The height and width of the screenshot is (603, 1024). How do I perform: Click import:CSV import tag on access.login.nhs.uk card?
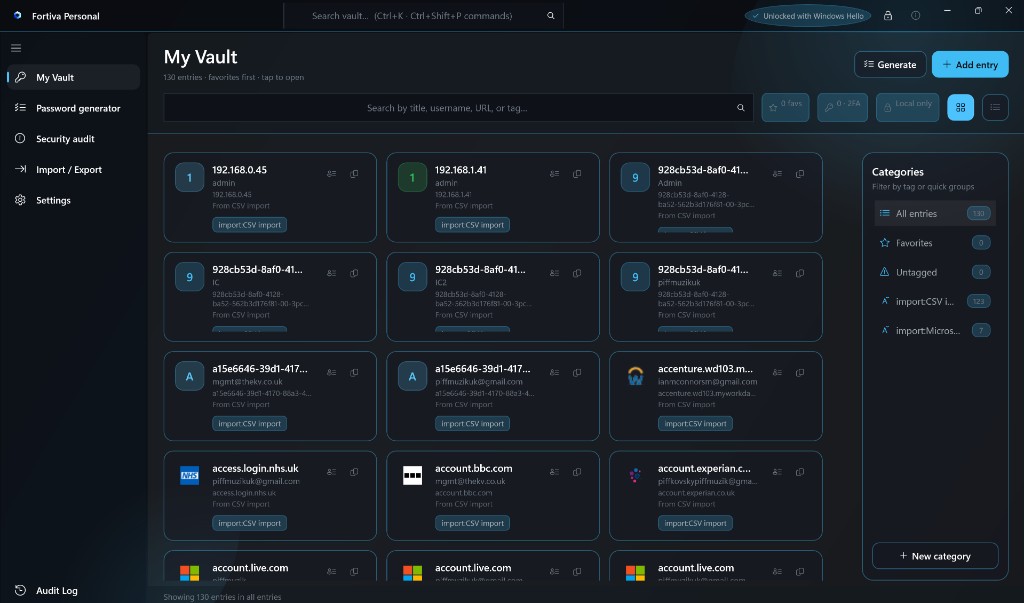click(249, 523)
